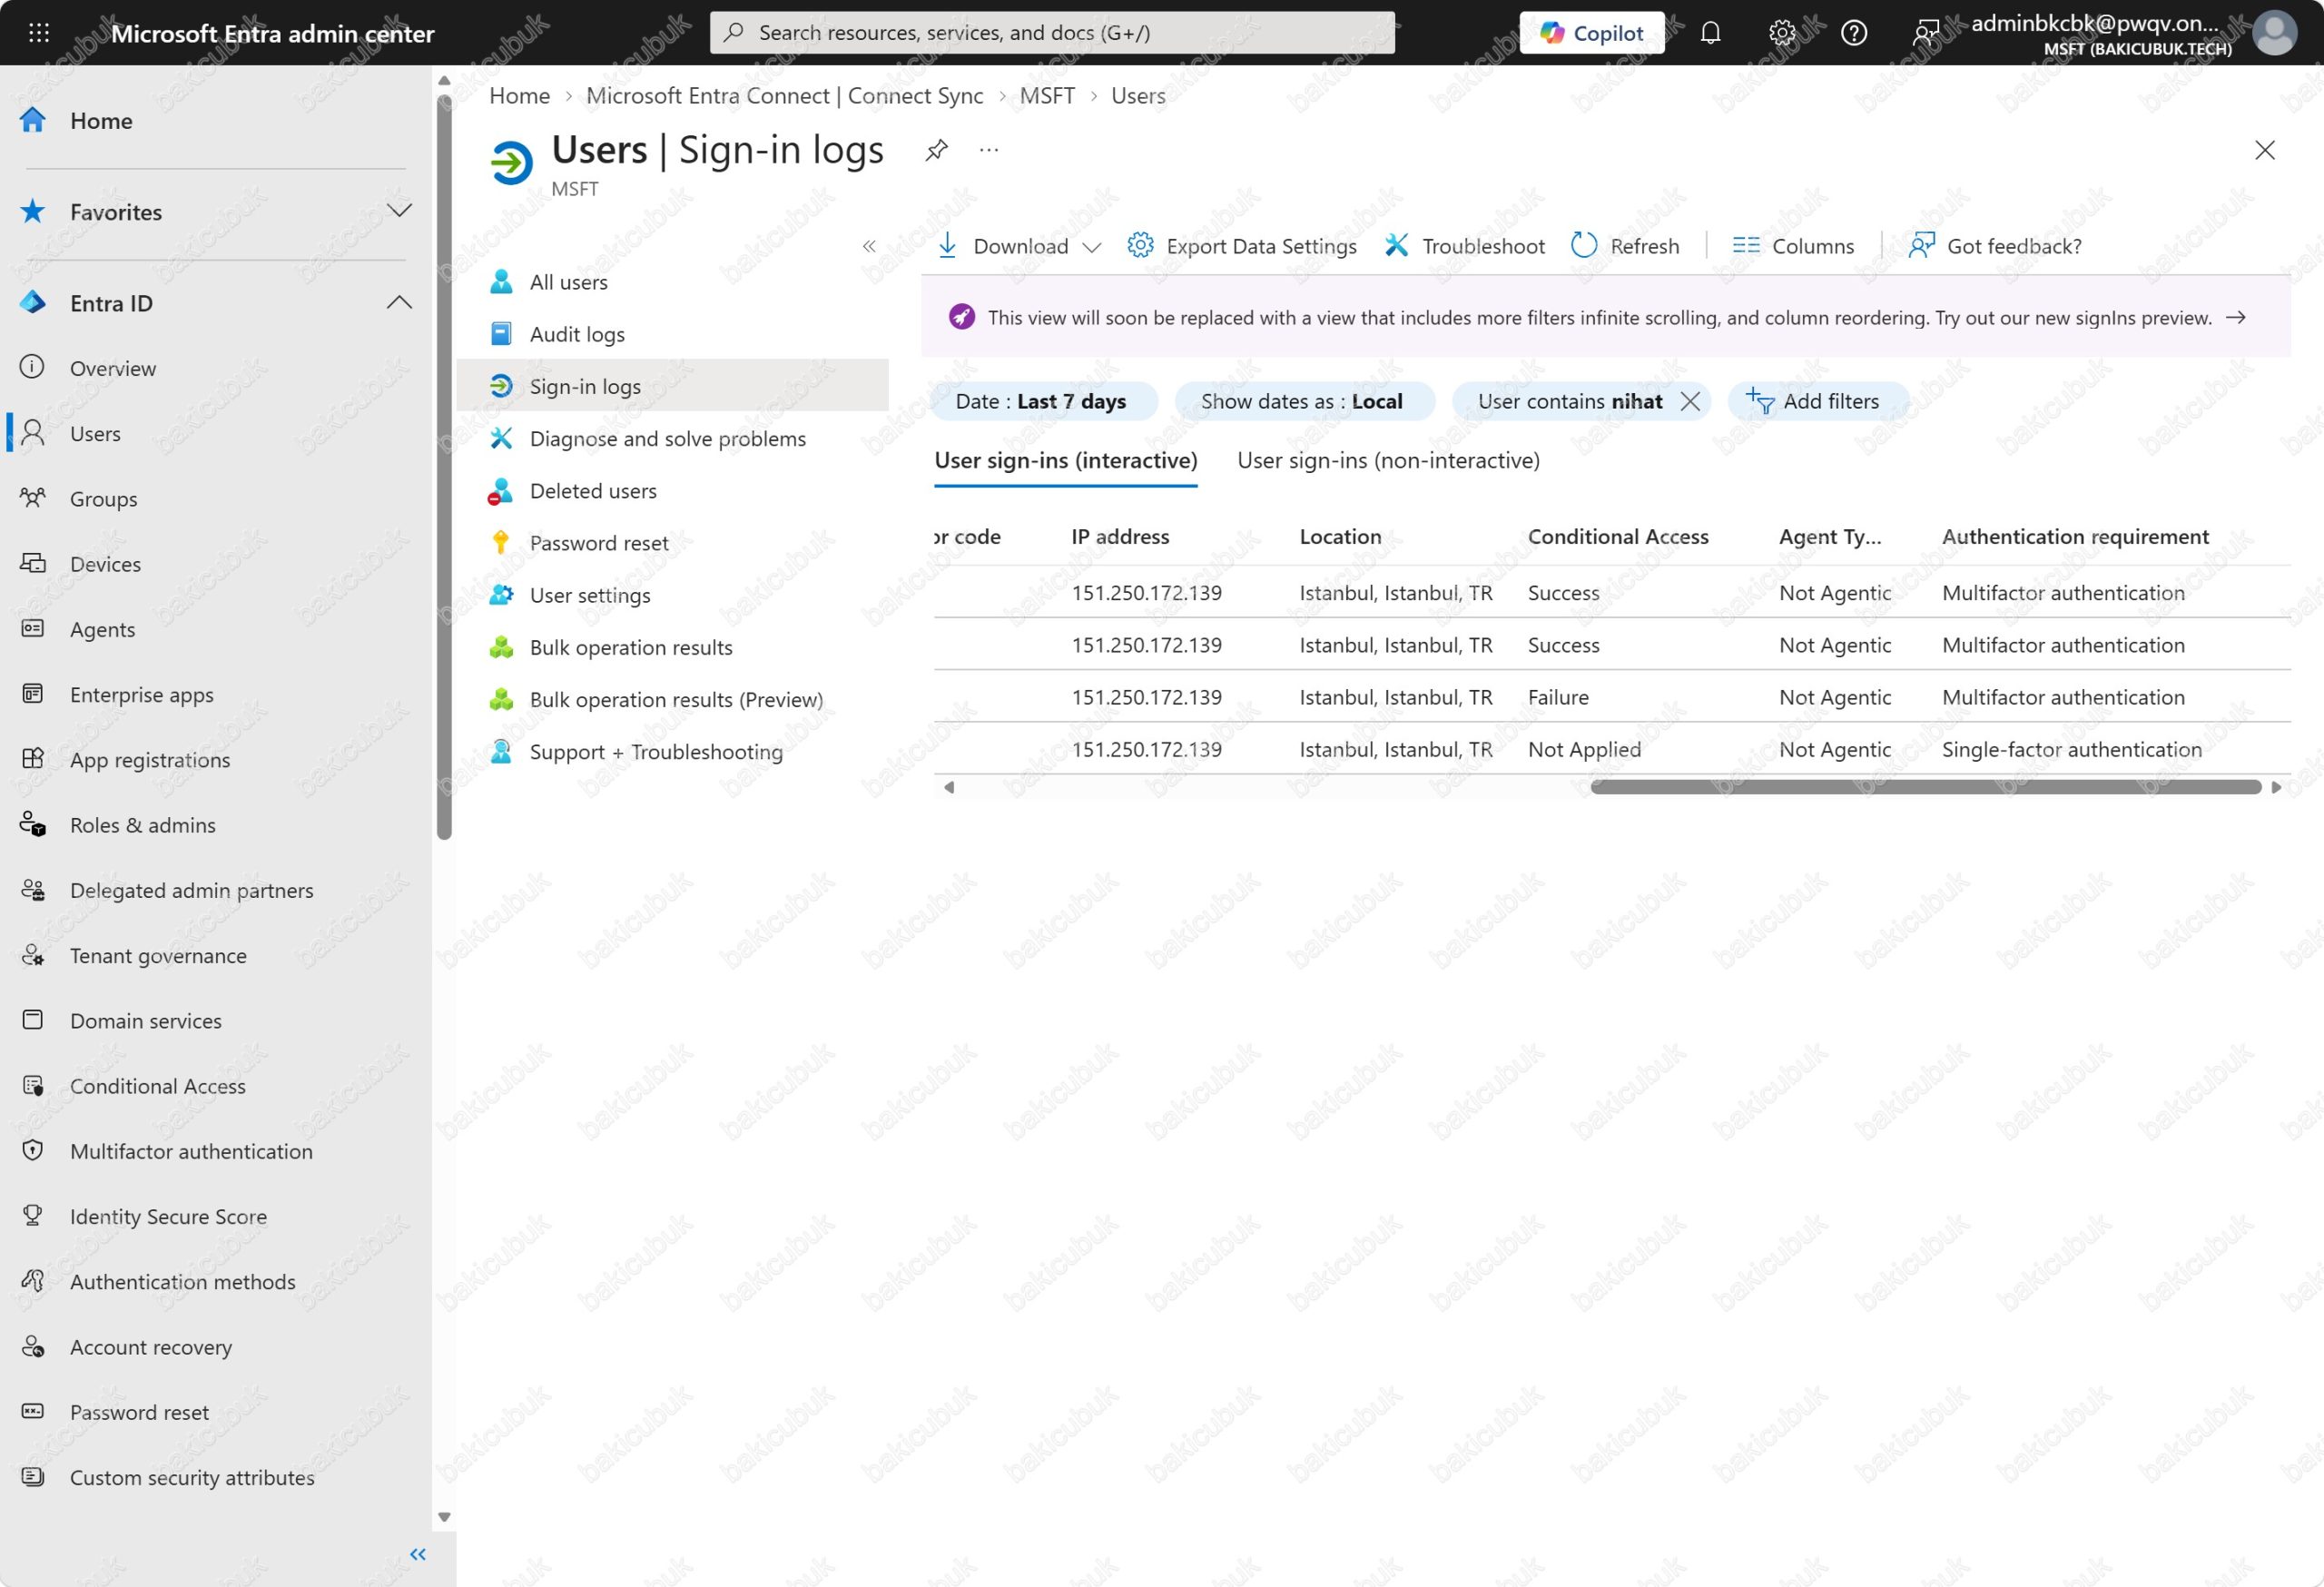
Task: Open Export Data Settings
Action: (1241, 245)
